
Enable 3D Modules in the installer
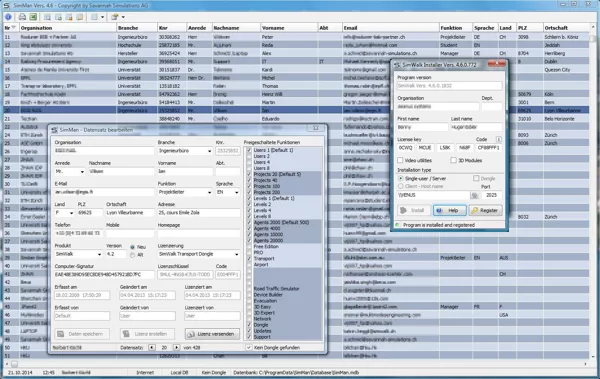click(x=453, y=160)
